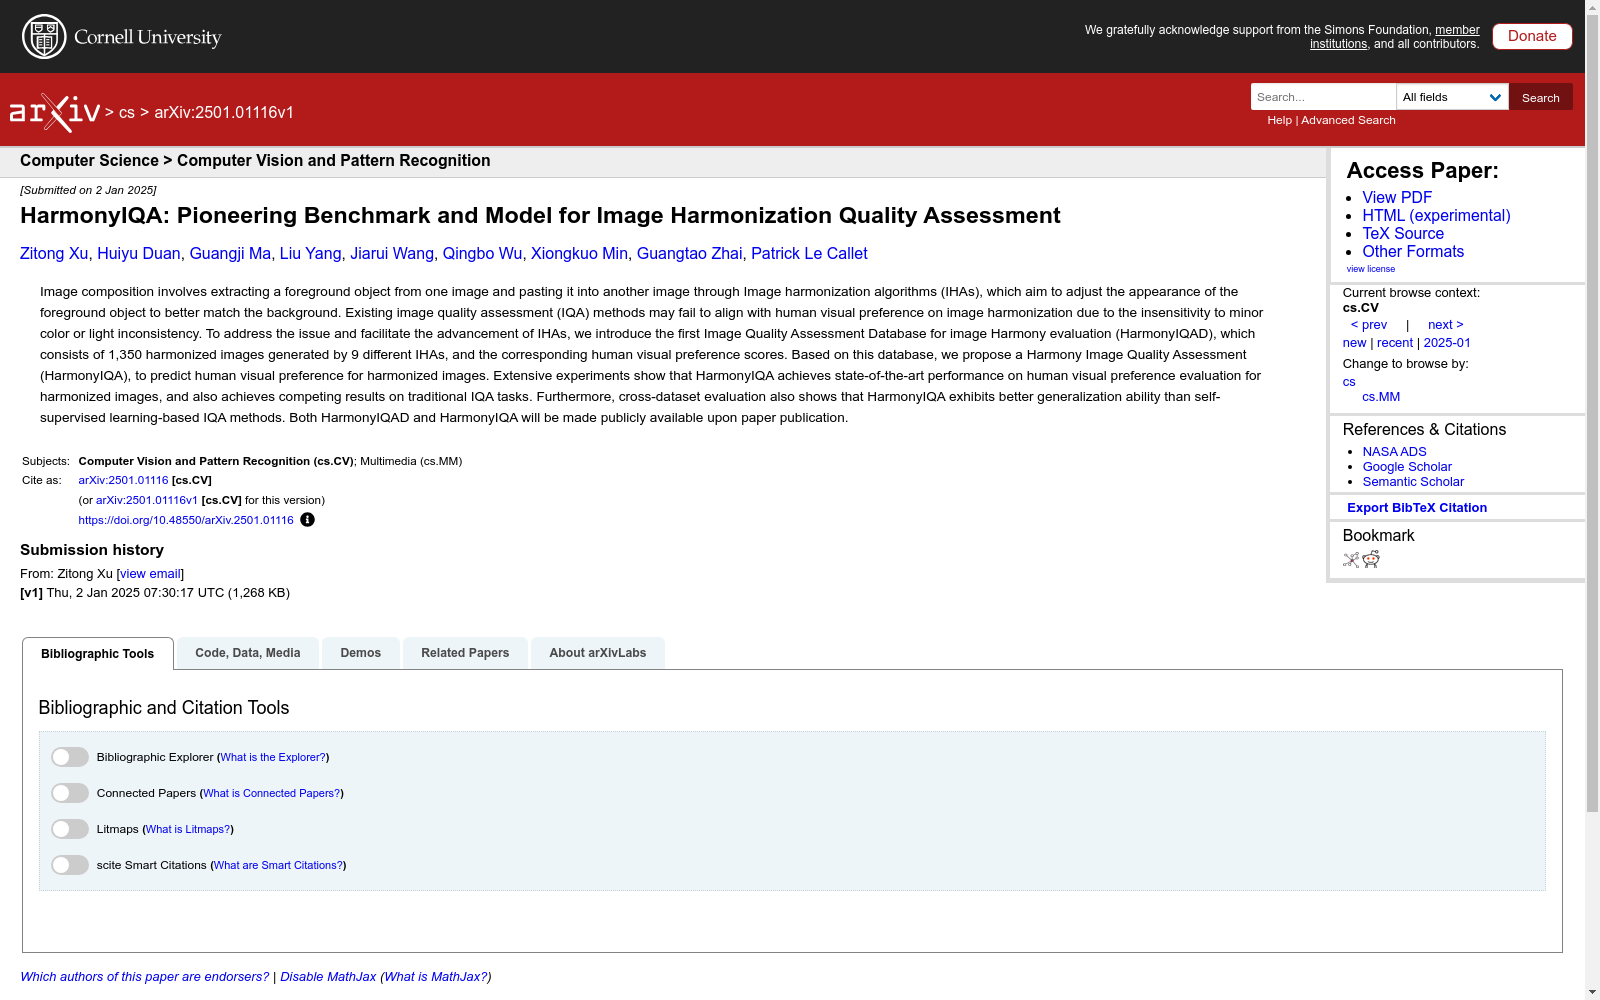Enable Connected Papers toggle
This screenshot has height=1000, width=1600.
click(x=70, y=793)
